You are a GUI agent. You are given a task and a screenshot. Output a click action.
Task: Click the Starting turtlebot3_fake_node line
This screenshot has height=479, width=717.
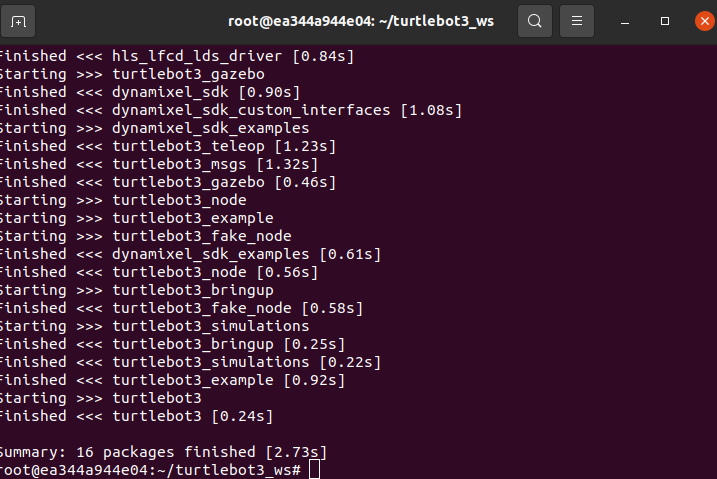point(145,236)
